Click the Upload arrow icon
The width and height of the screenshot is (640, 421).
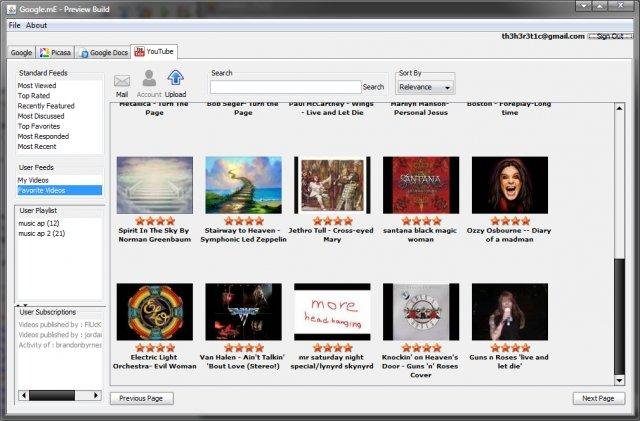pos(176,78)
